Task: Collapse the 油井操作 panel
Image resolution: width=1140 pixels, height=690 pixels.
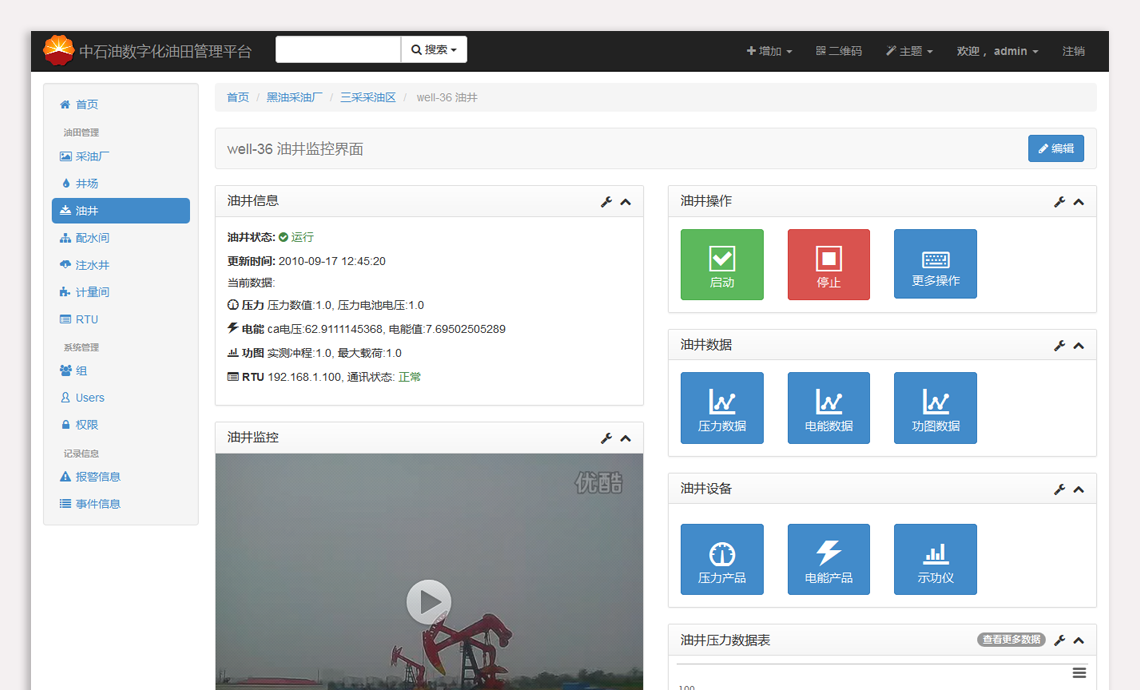Action: pos(1079,202)
